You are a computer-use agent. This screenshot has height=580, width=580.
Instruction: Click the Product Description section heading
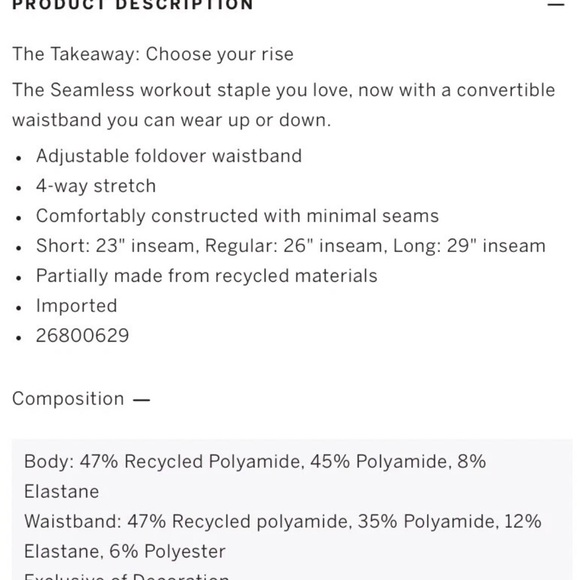(133, 5)
